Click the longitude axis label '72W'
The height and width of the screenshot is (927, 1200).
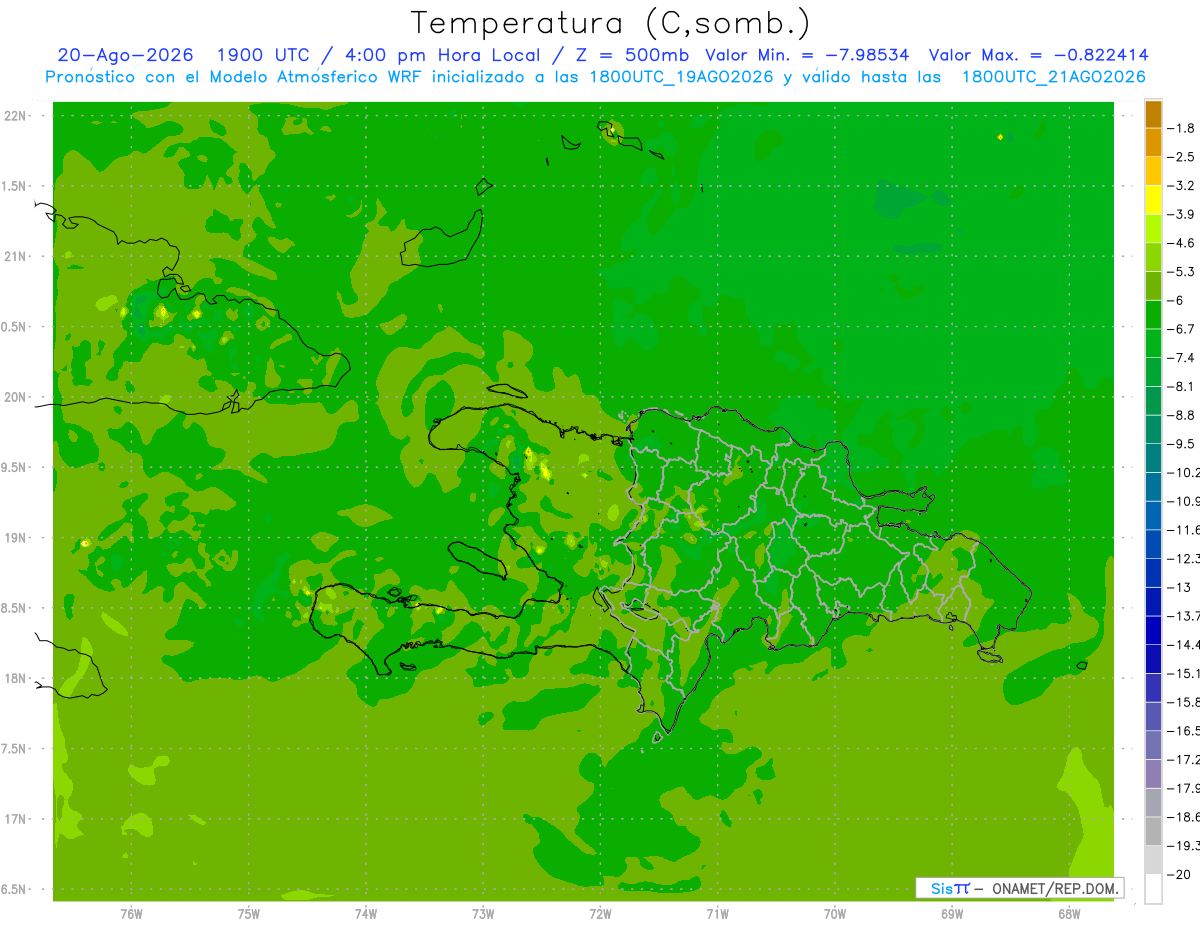[600, 914]
